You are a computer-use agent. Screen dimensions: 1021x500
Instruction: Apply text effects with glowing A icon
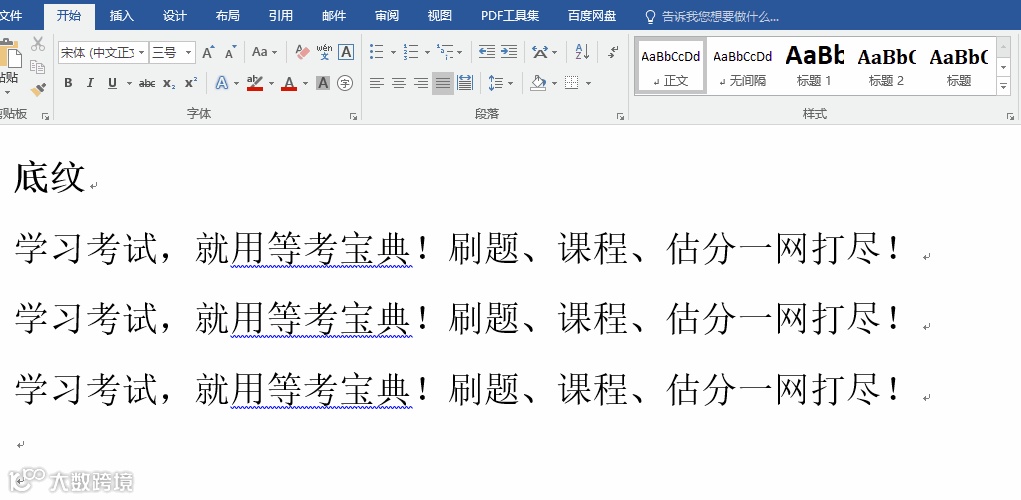coord(222,83)
